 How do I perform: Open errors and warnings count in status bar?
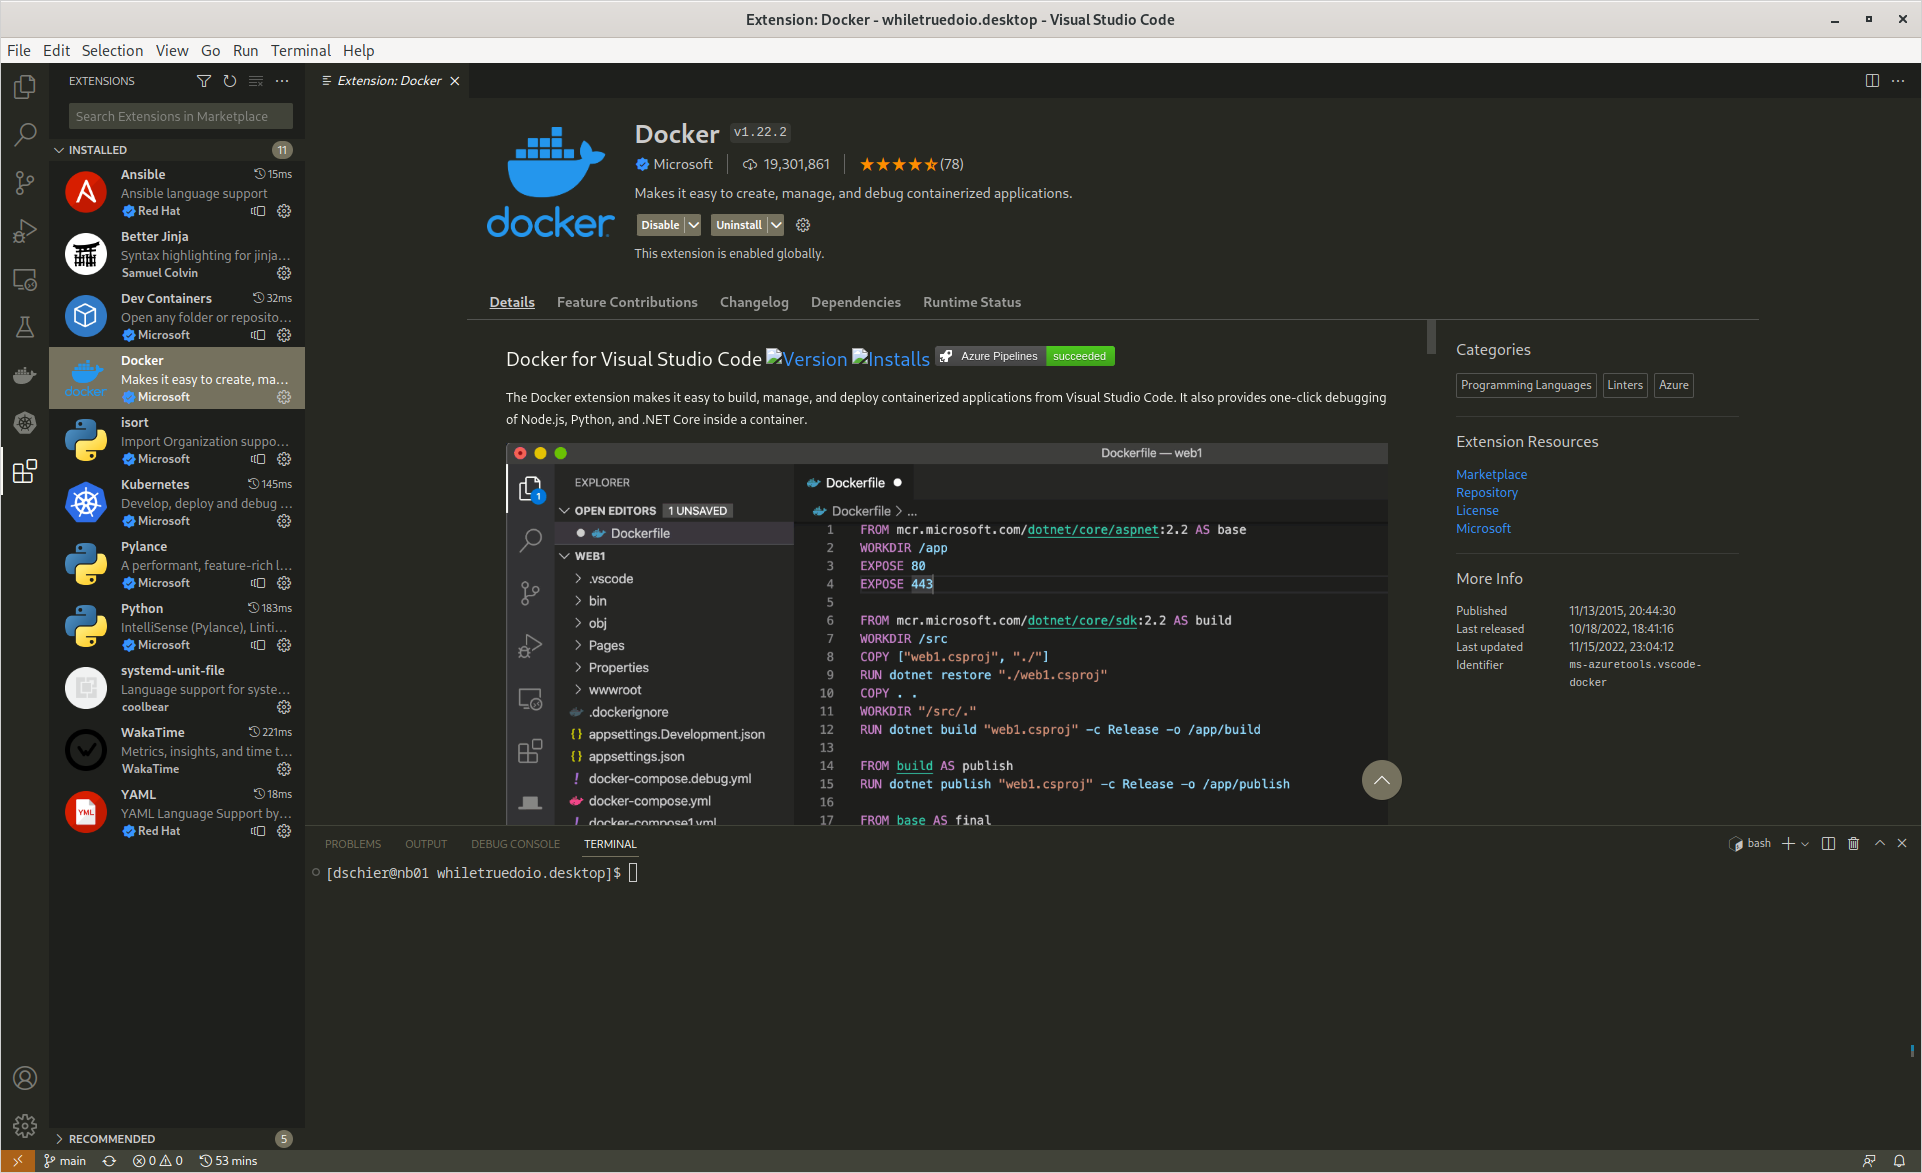pyautogui.click(x=158, y=1161)
